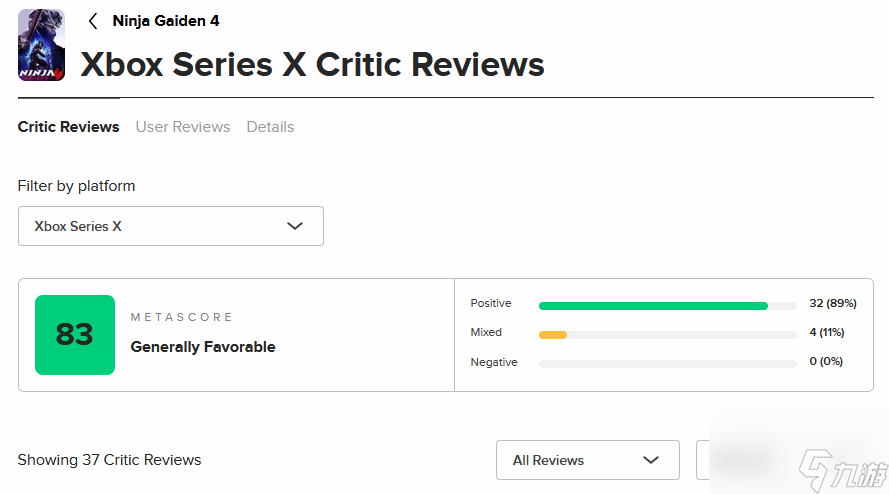889x494 pixels.
Task: Click the grey Negative reviews bar
Action: pos(667,363)
